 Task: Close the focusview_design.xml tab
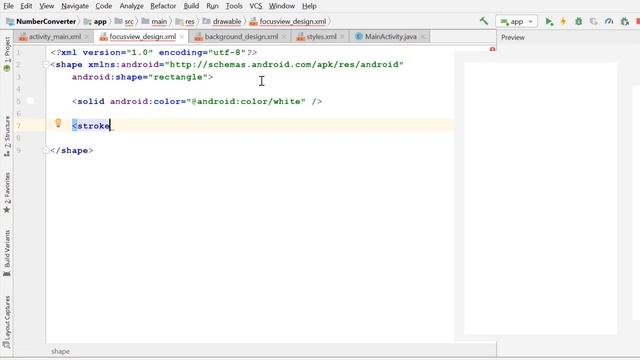(182, 37)
